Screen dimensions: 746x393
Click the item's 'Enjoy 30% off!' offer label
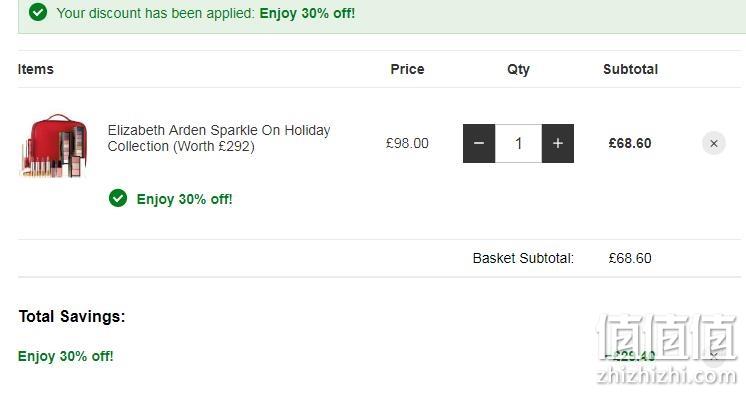[x=185, y=199]
